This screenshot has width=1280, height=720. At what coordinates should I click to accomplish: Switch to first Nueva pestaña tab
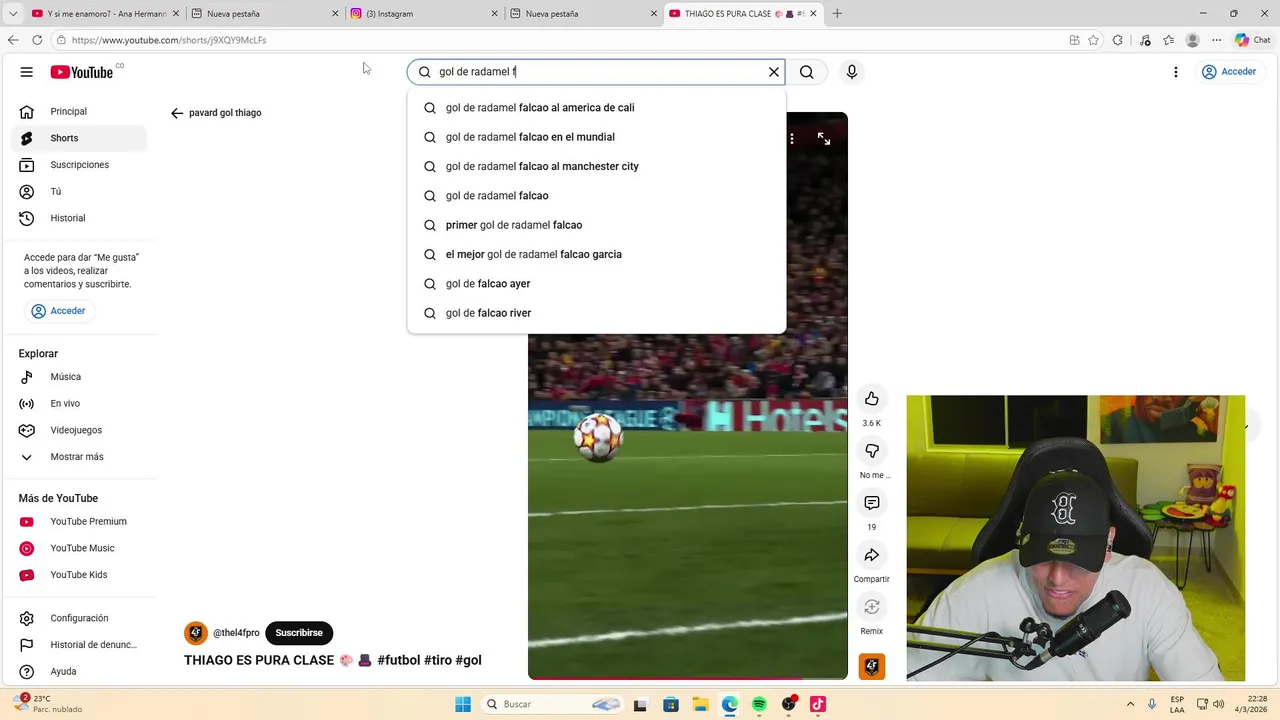265,14
